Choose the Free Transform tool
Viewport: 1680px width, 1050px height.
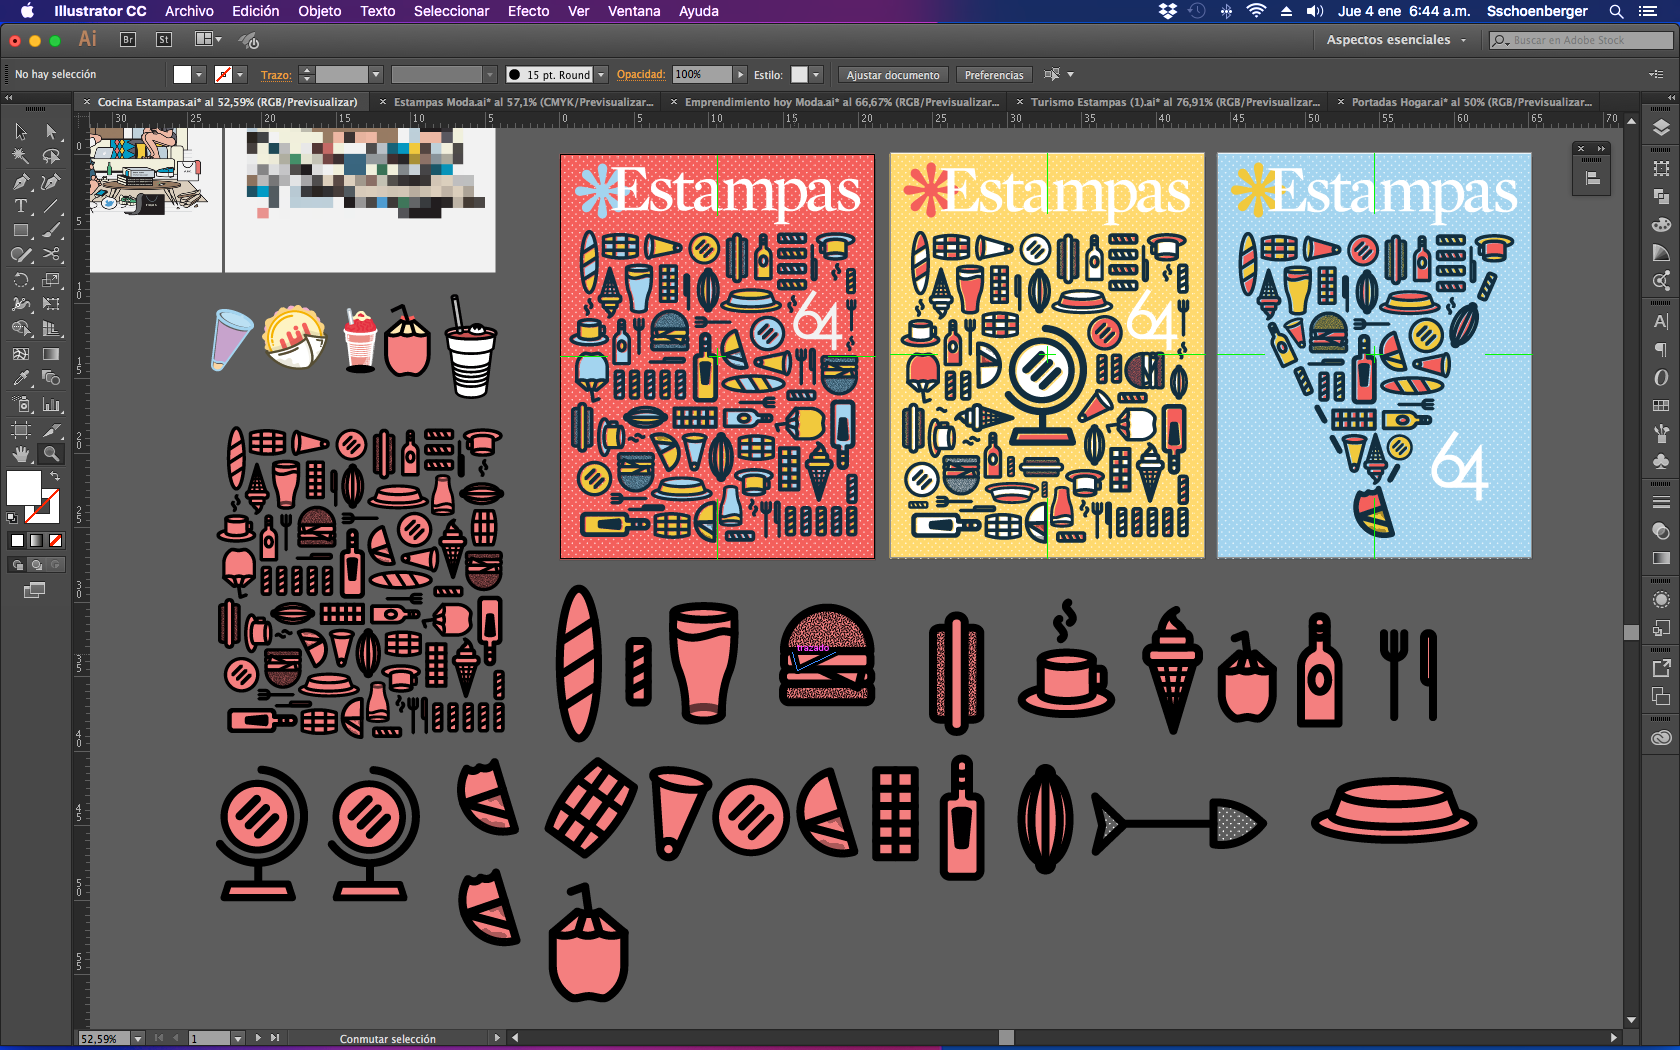point(51,305)
